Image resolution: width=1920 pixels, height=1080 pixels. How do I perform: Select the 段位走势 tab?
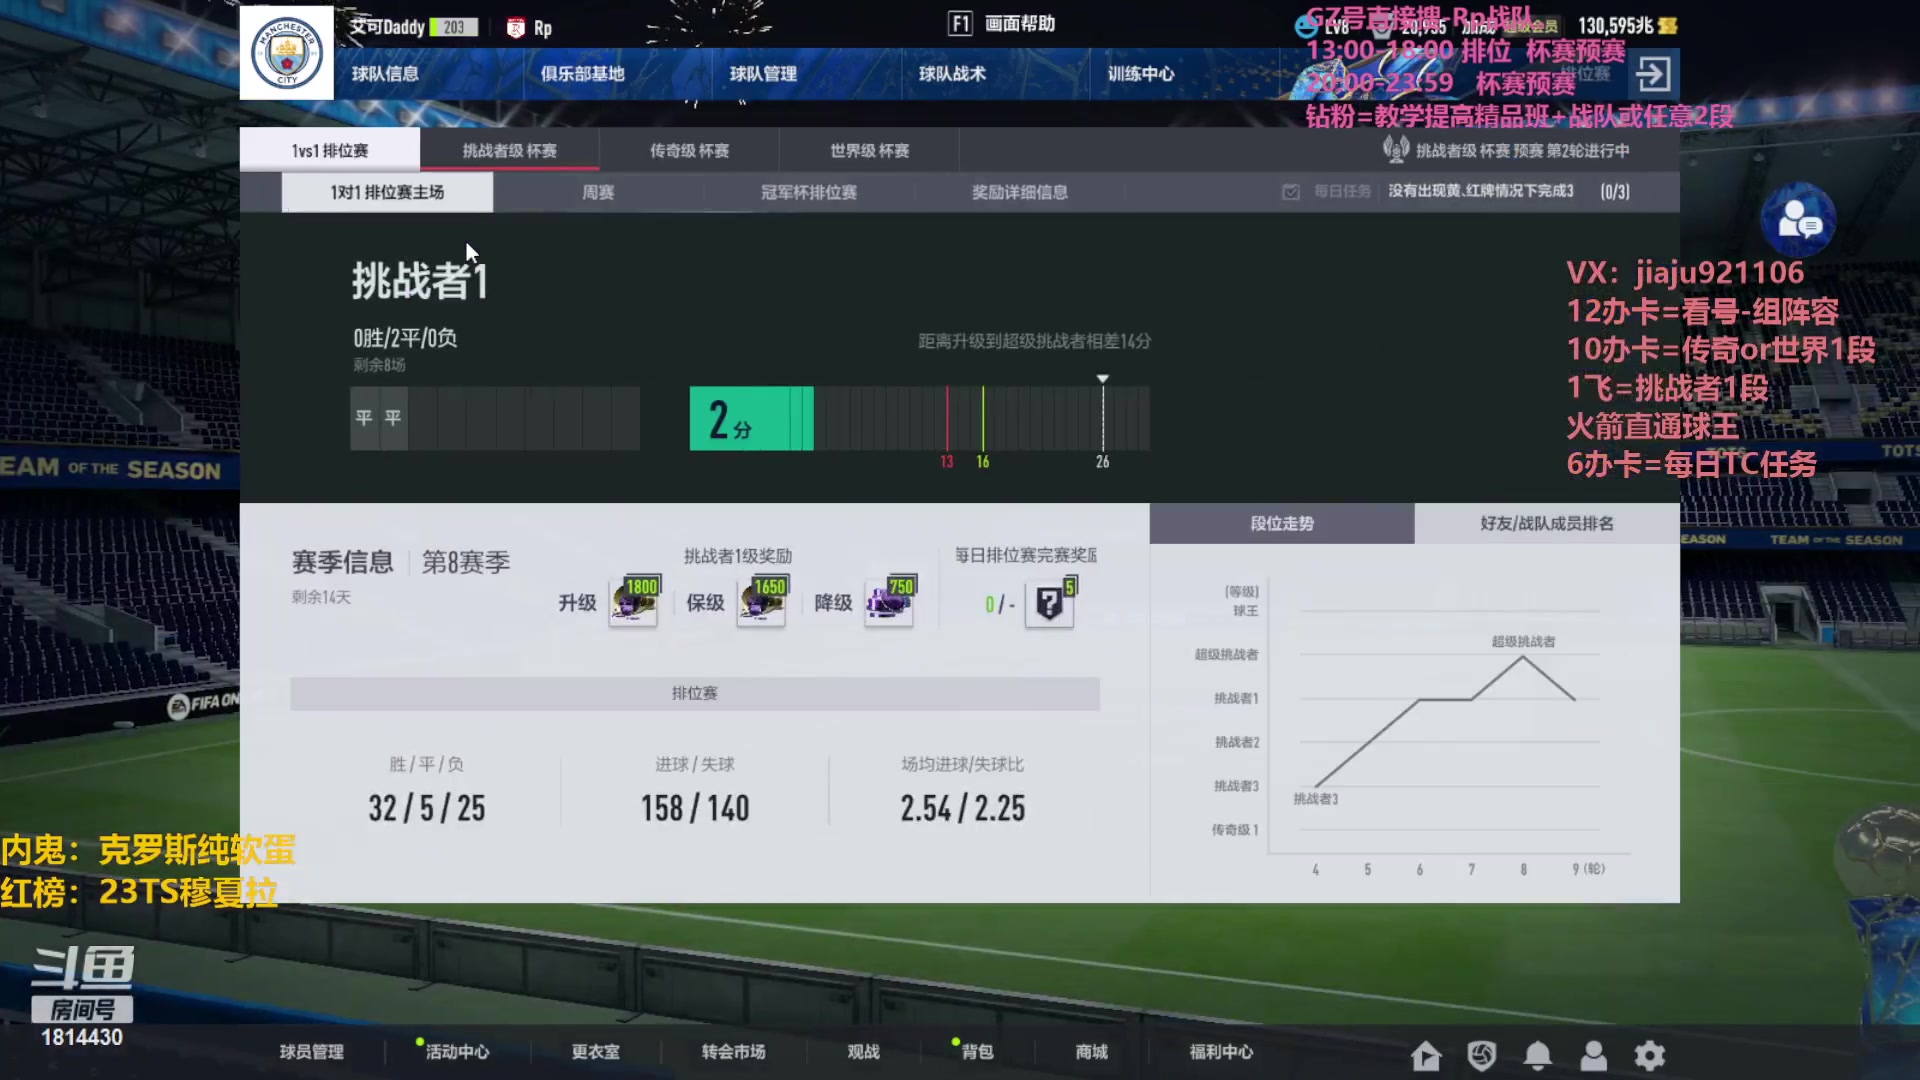point(1282,523)
